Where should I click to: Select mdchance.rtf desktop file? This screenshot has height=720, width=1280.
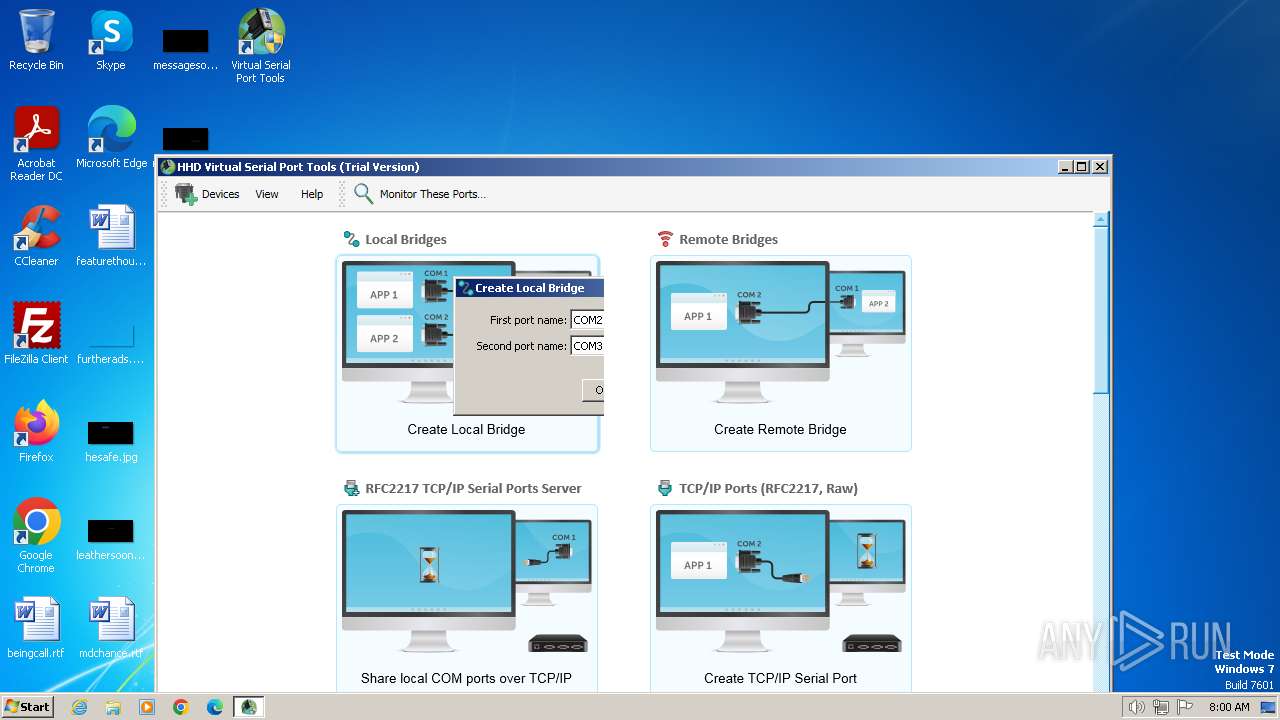click(111, 628)
